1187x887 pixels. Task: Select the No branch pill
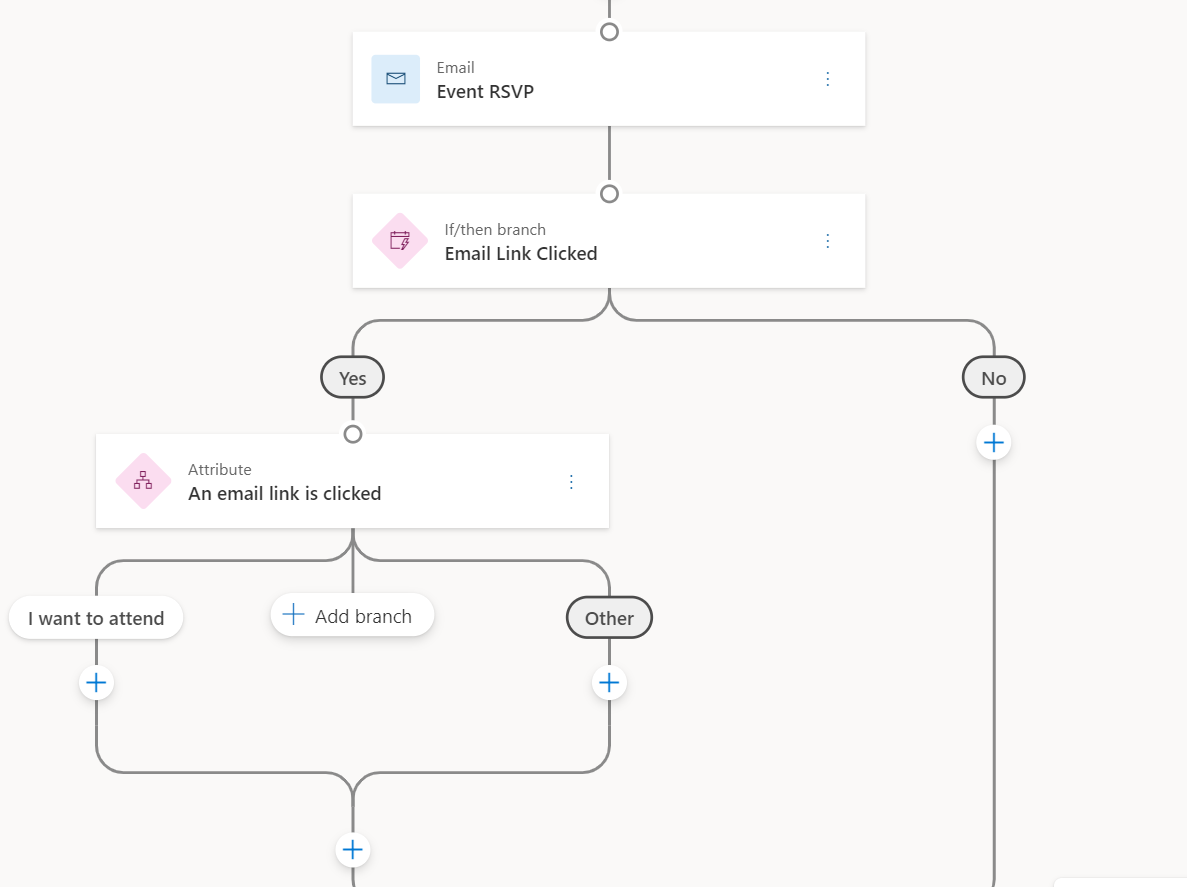(993, 377)
